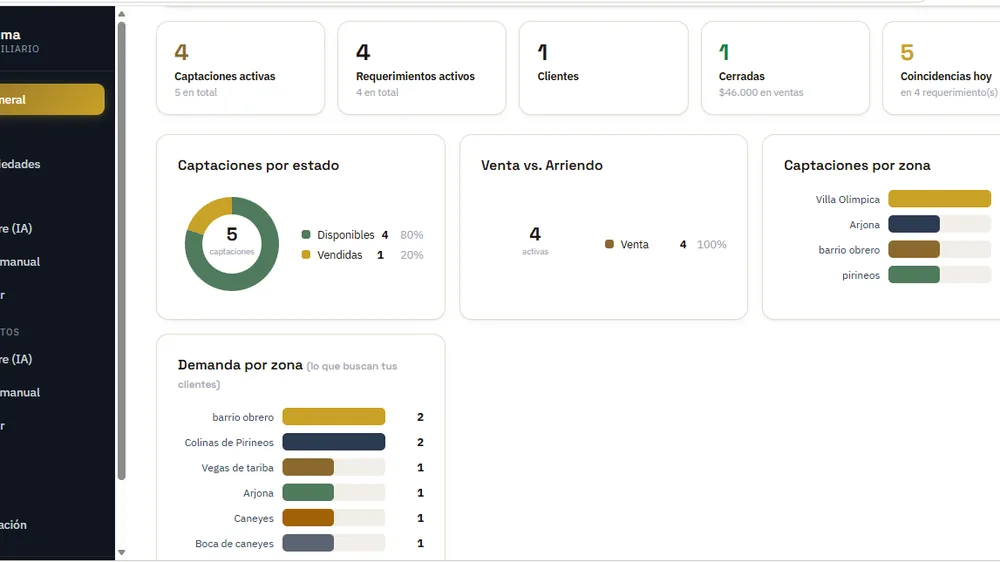Click the "(lo que buscan tus clientes)" note
Image resolution: width=1000 pixels, height=562 pixels.
coord(288,375)
